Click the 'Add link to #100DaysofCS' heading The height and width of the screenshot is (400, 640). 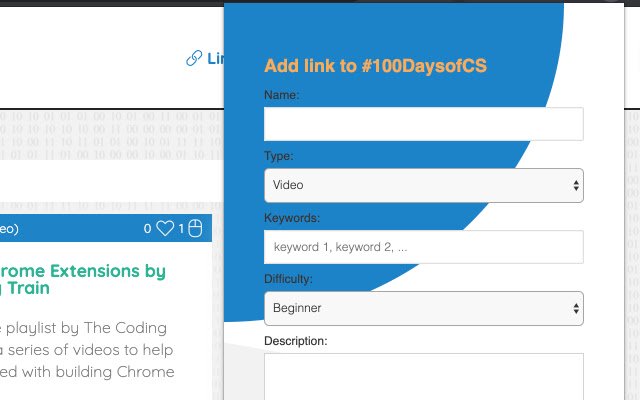376,66
